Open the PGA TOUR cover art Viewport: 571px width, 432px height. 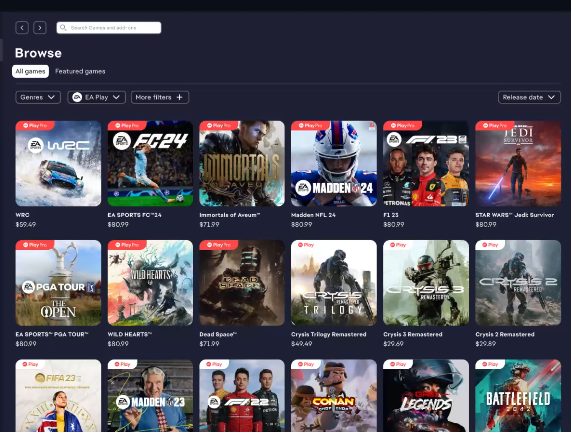pyautogui.click(x=58, y=283)
